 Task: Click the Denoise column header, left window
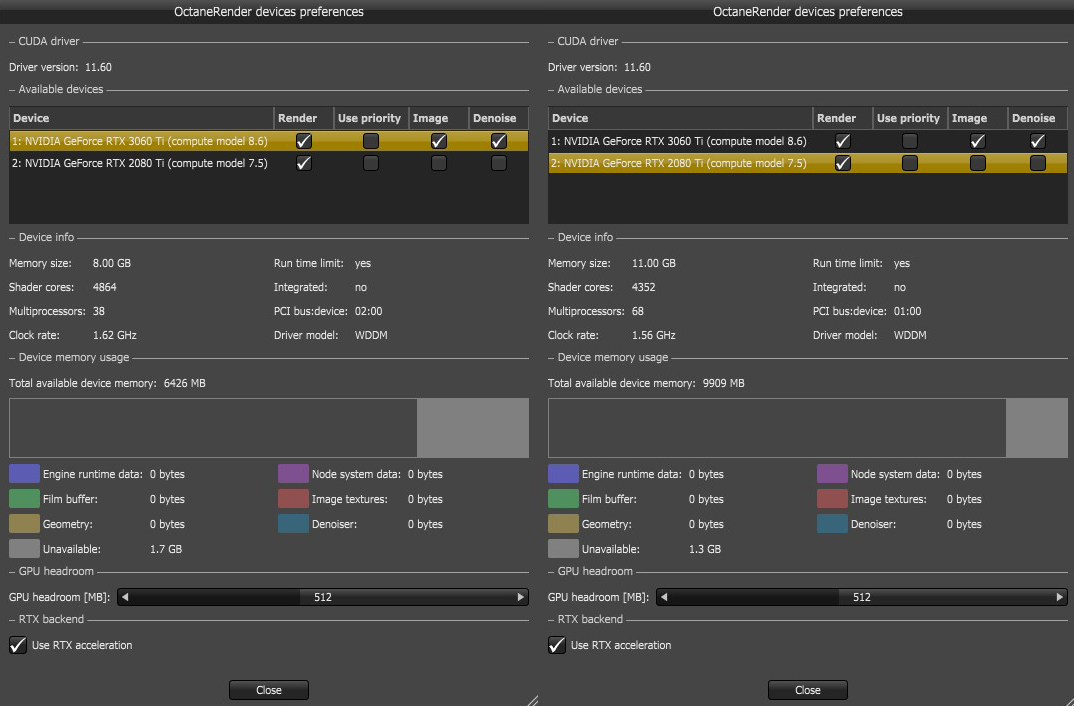click(x=499, y=118)
